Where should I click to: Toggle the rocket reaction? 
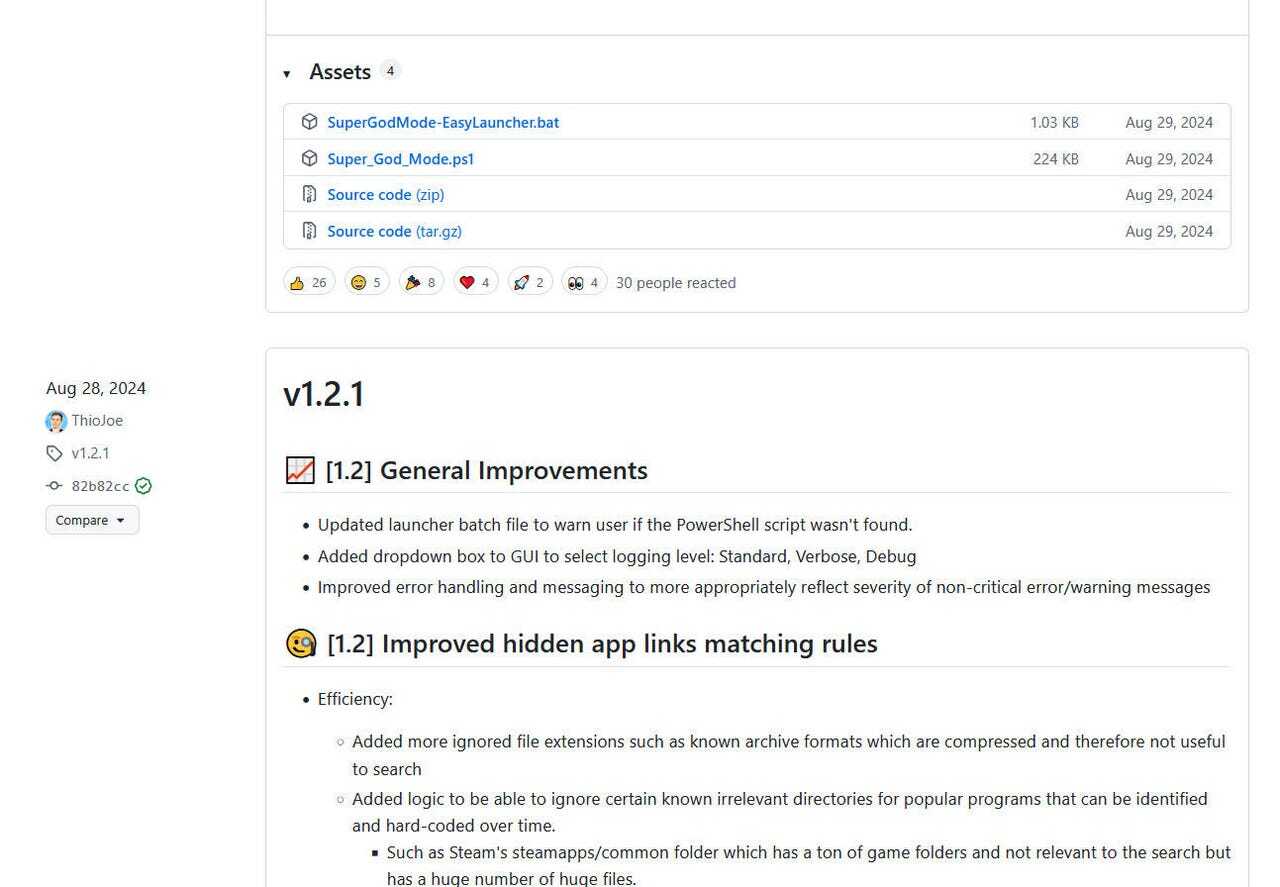(529, 283)
